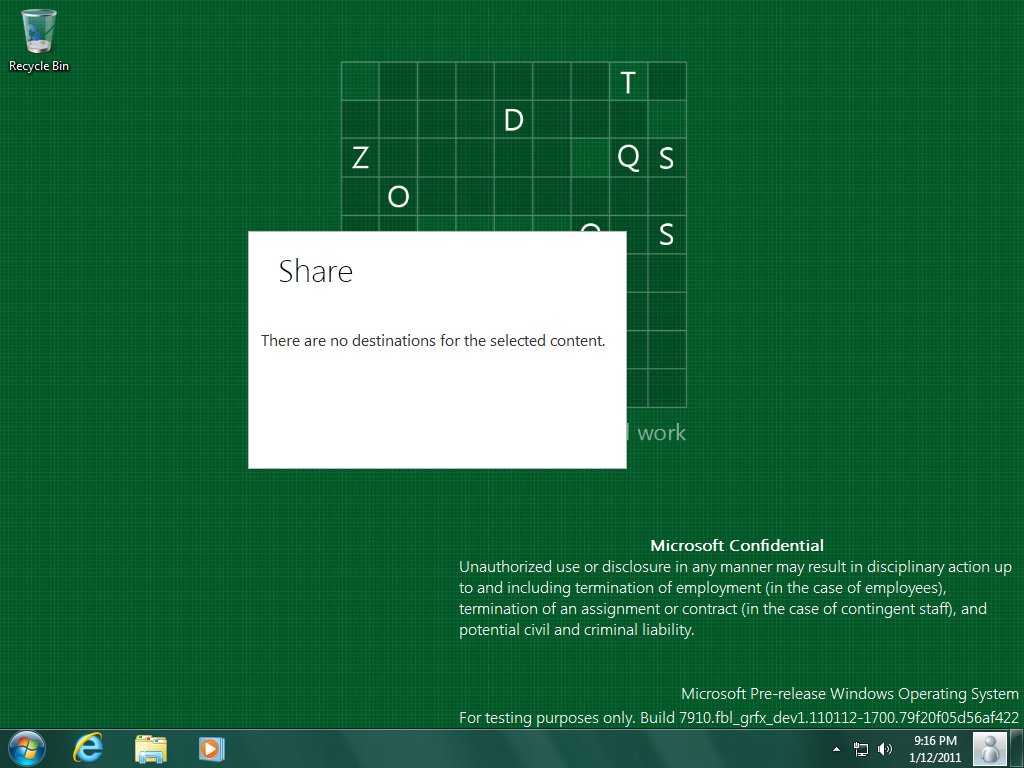Select the T tile in the grid
Viewport: 1024px width, 768px height.
click(x=628, y=82)
